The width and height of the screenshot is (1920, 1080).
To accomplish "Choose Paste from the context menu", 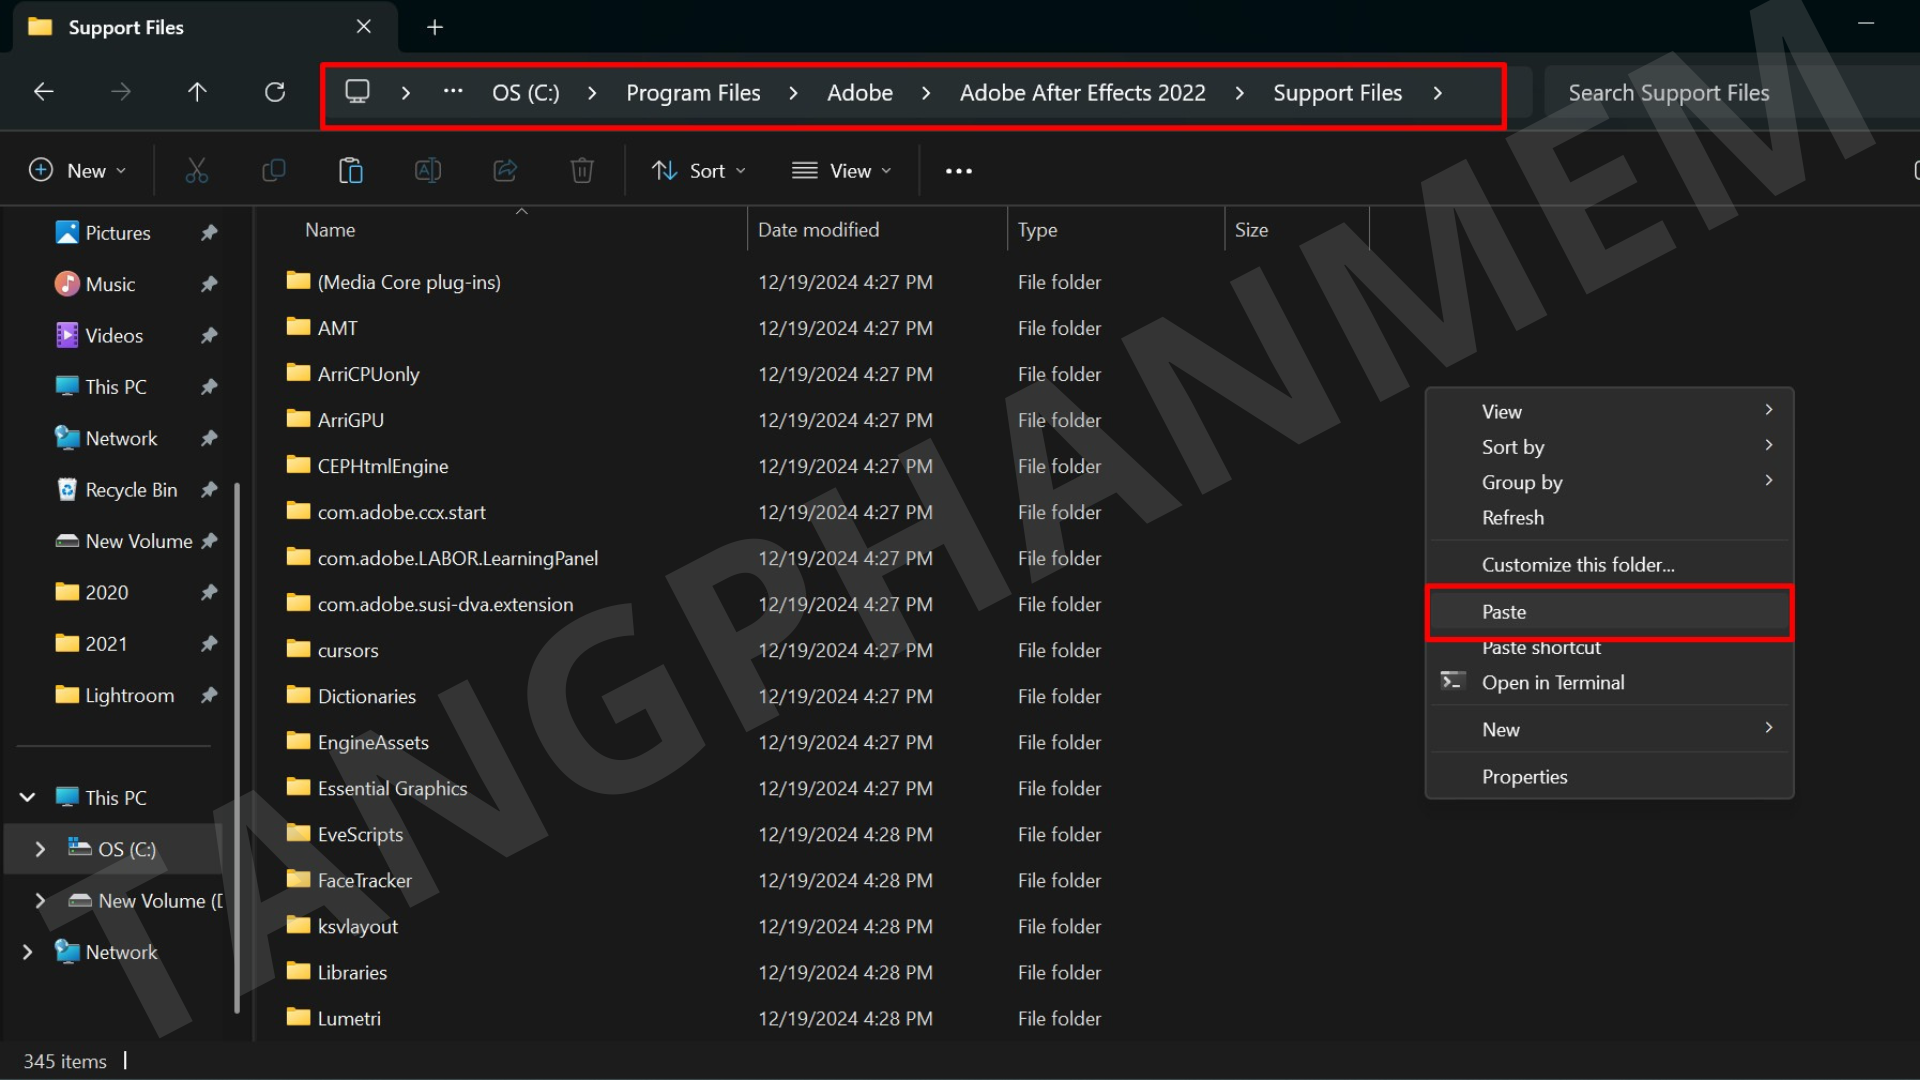I will 1504,612.
